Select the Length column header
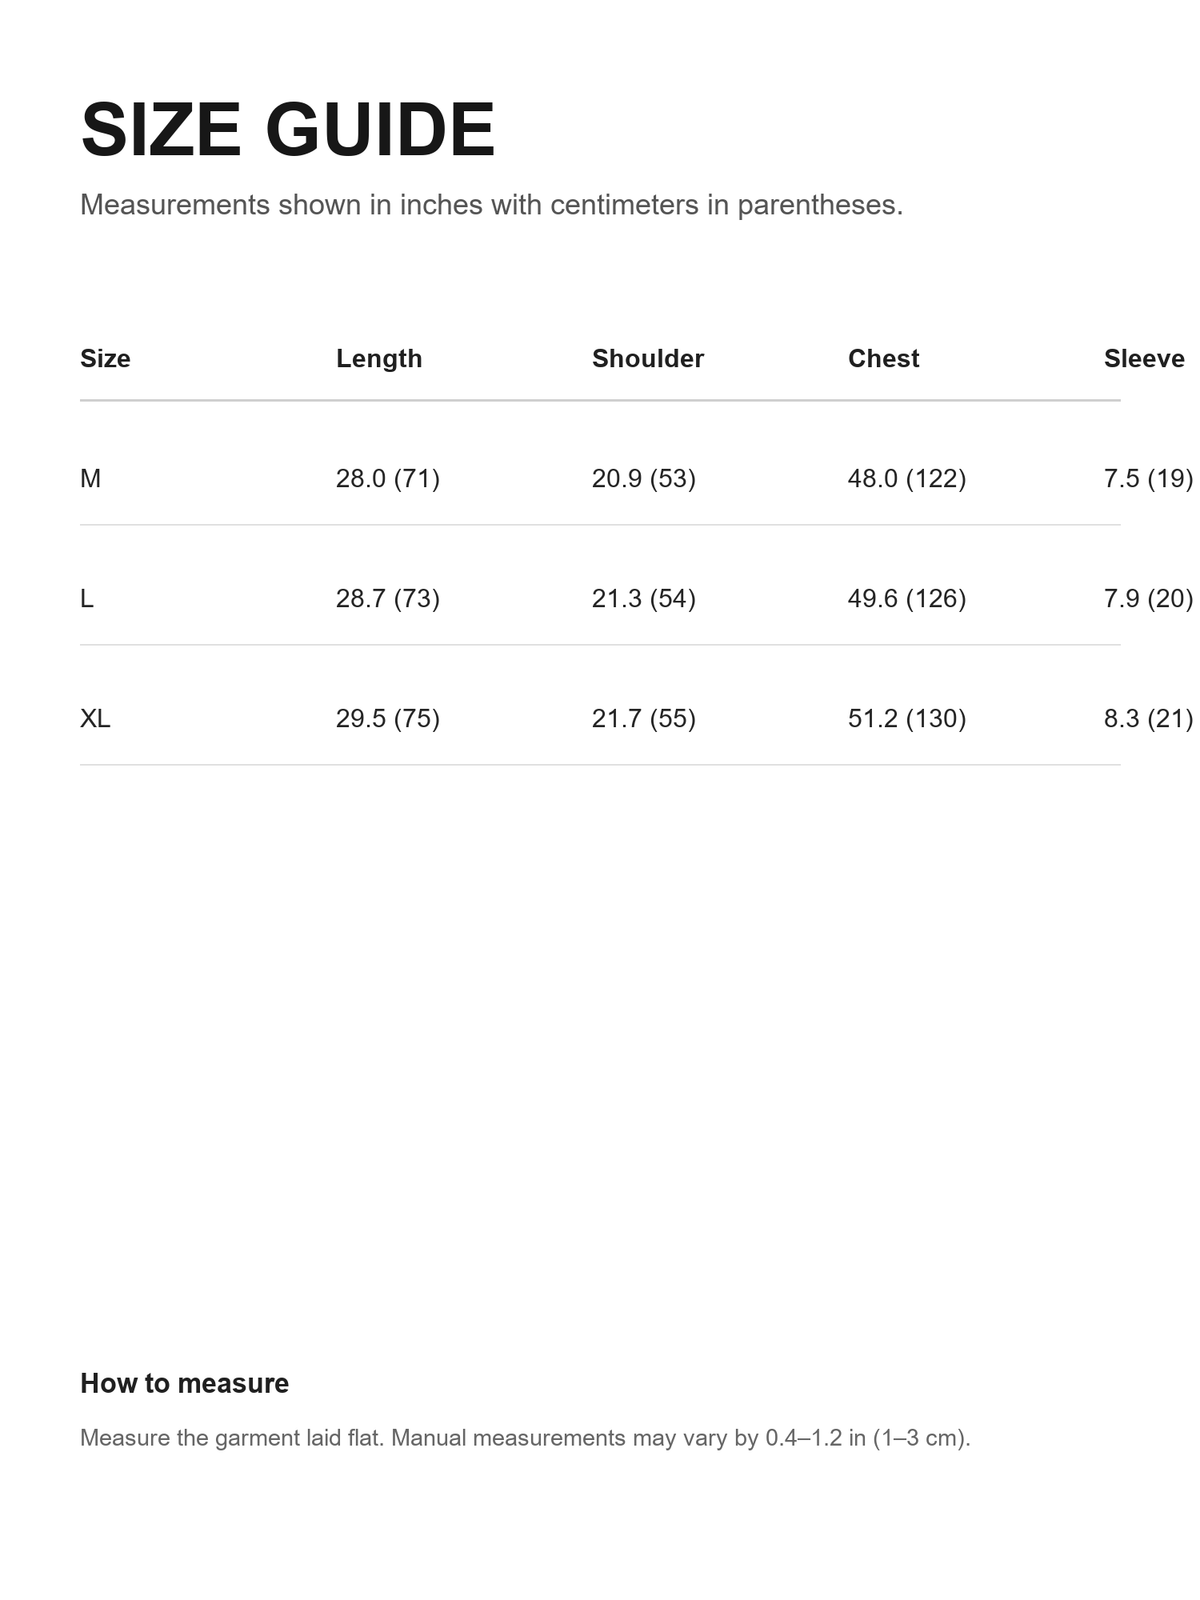The width and height of the screenshot is (1200, 1600). 379,359
